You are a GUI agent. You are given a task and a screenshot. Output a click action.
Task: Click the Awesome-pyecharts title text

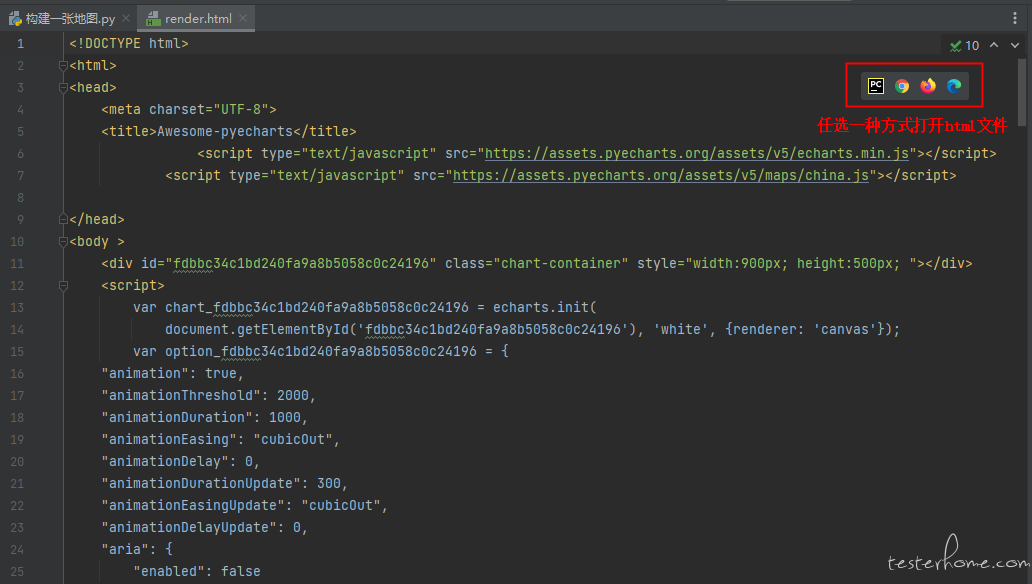pos(224,132)
